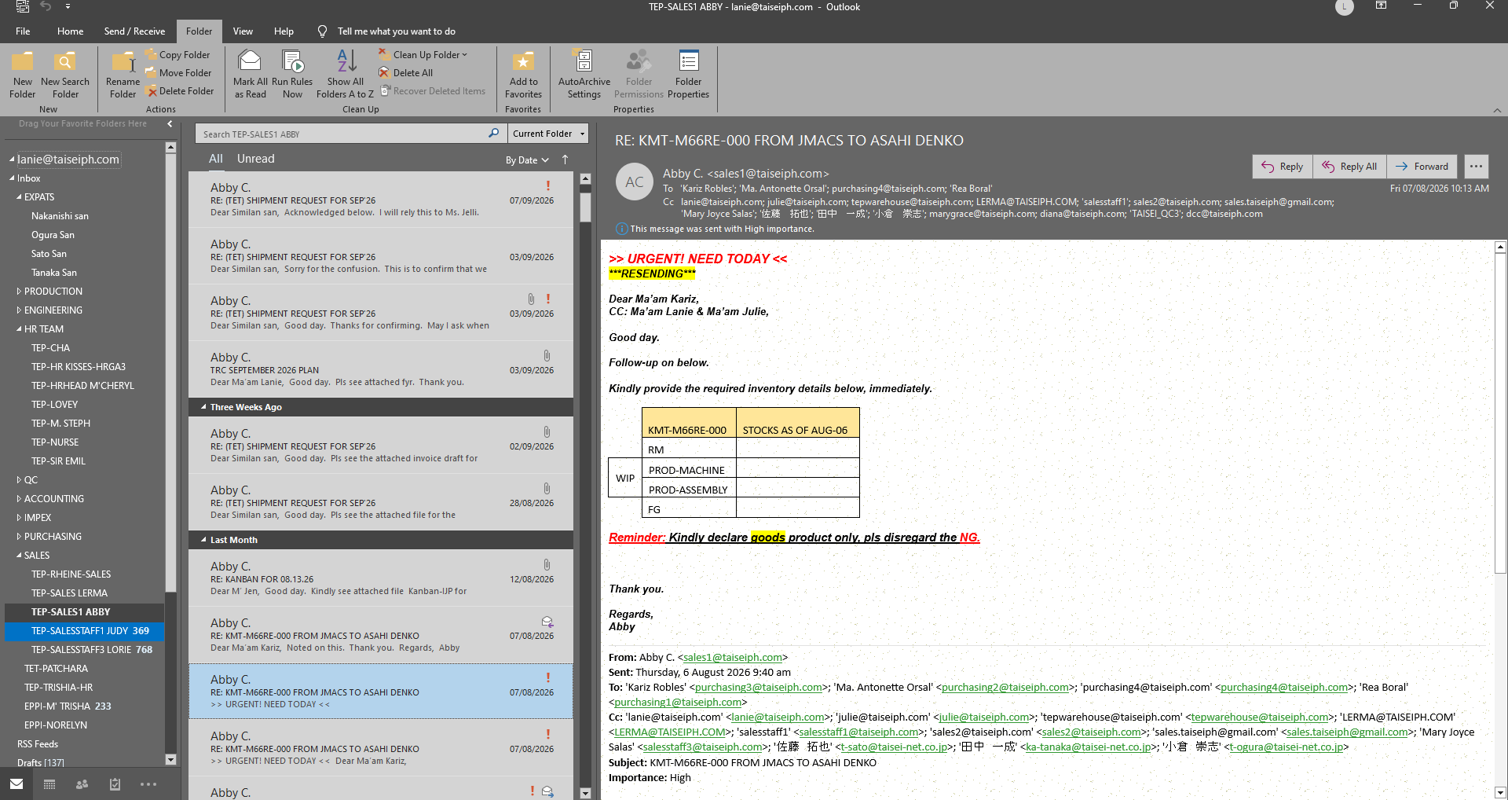
Task: Open more navigation options ellipsis
Action: [148, 785]
